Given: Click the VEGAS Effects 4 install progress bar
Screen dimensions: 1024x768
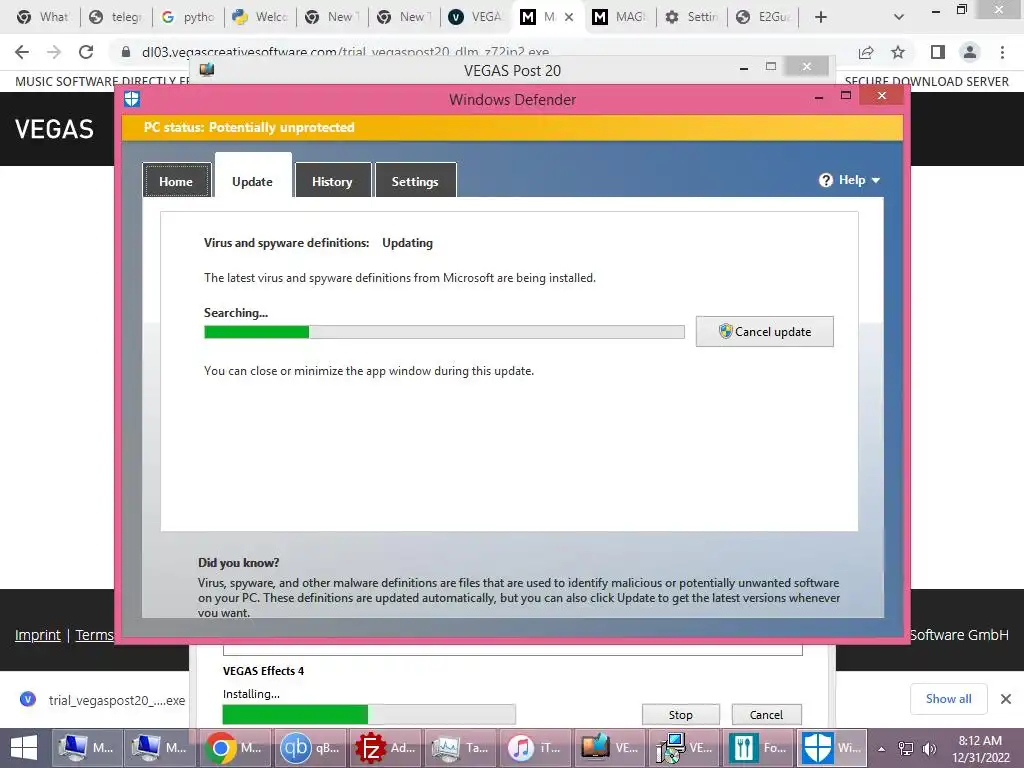Looking at the screenshot, I should tap(369, 714).
